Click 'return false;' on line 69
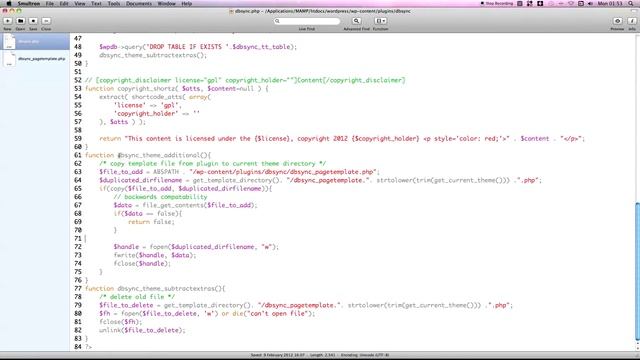Viewport: 640px width, 360px height. coord(151,222)
